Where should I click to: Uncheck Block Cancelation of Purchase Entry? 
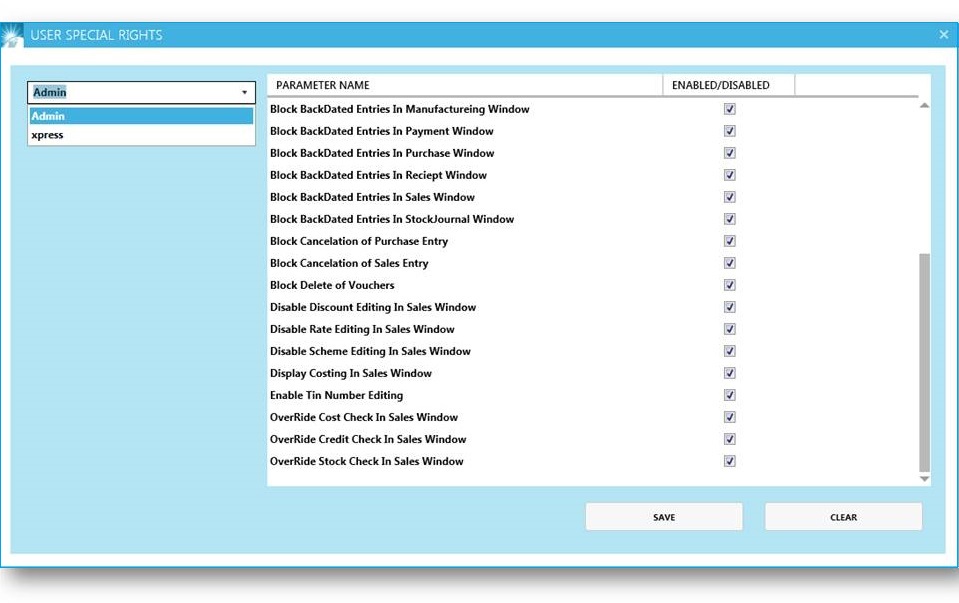pyautogui.click(x=729, y=240)
